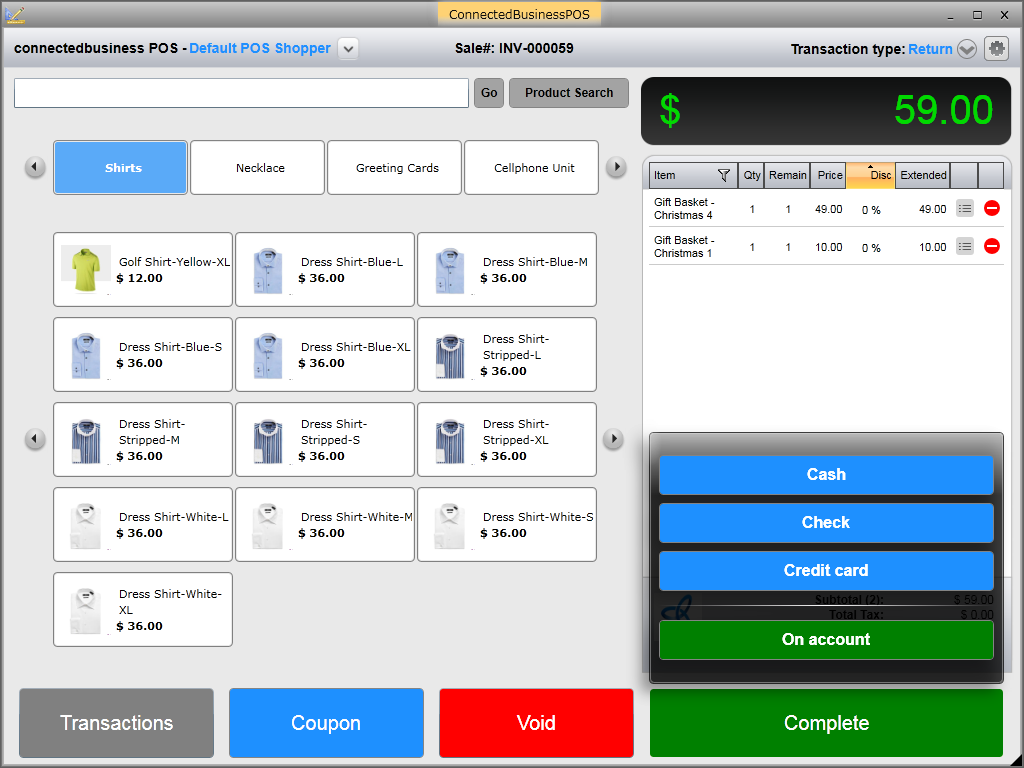Viewport: 1024px width, 768px height.
Task: Go to previous product page arrow
Action: 35,439
